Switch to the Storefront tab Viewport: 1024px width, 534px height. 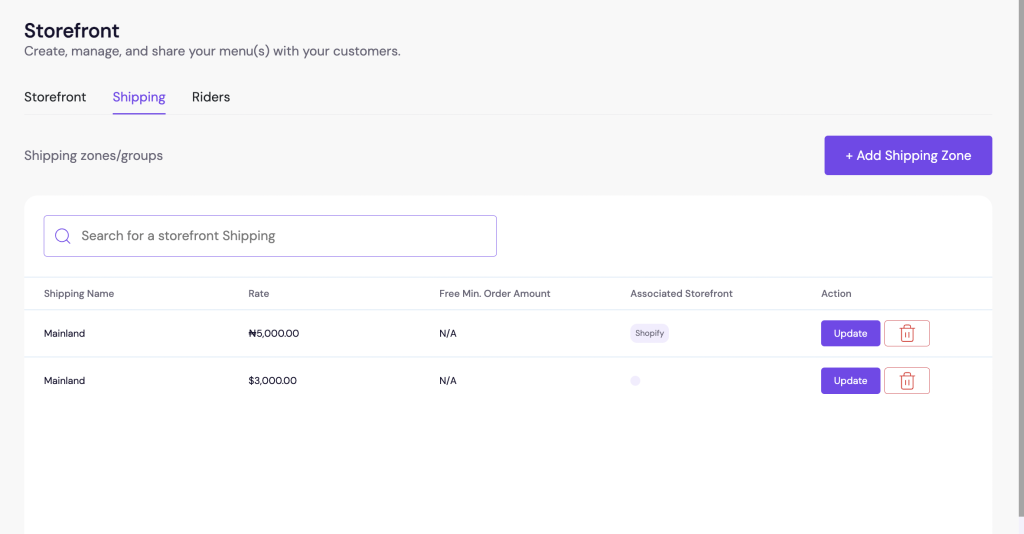coord(55,97)
